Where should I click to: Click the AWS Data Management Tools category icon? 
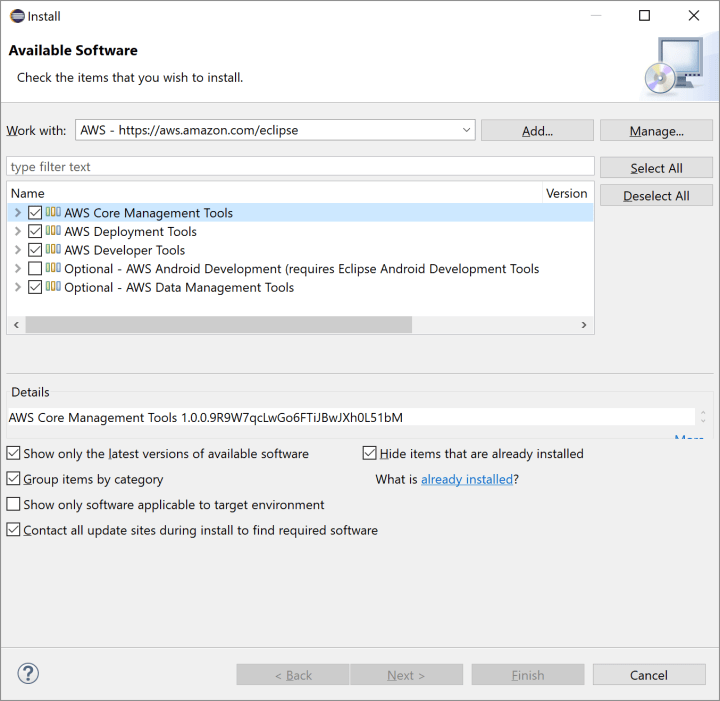tap(53, 287)
